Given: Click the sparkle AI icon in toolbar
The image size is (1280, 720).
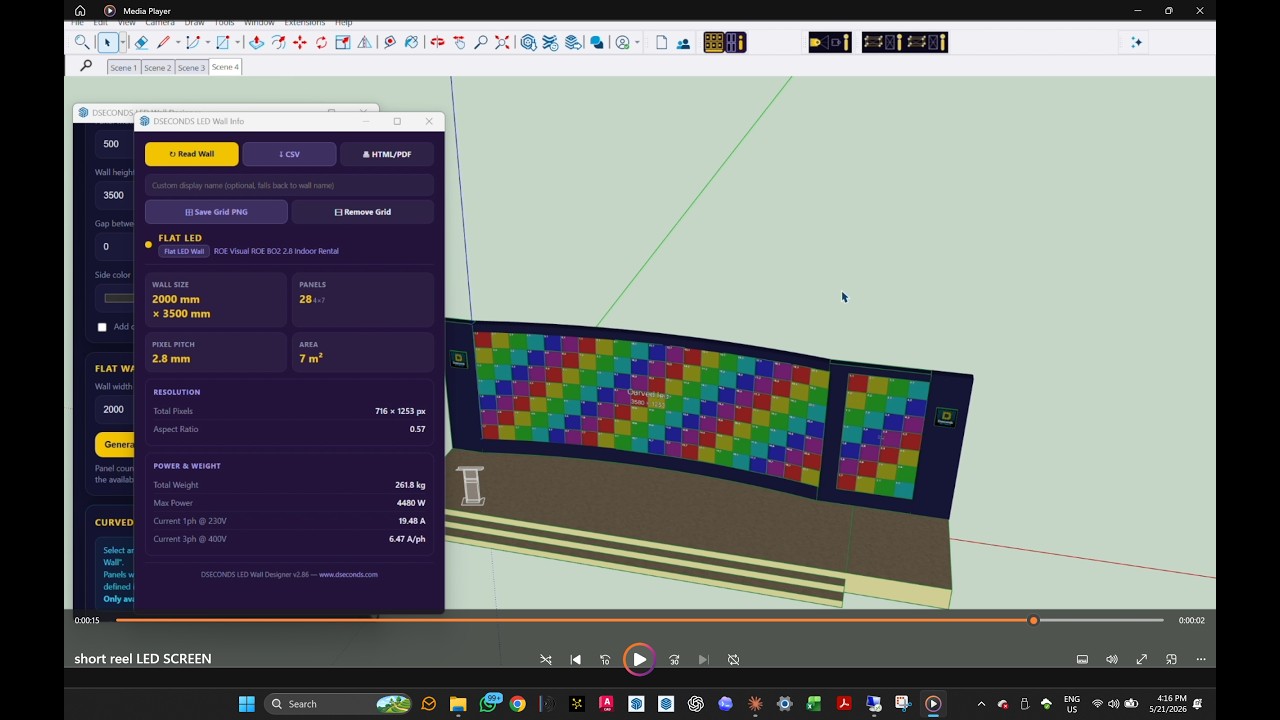Looking at the screenshot, I should pyautogui.click(x=1136, y=42).
